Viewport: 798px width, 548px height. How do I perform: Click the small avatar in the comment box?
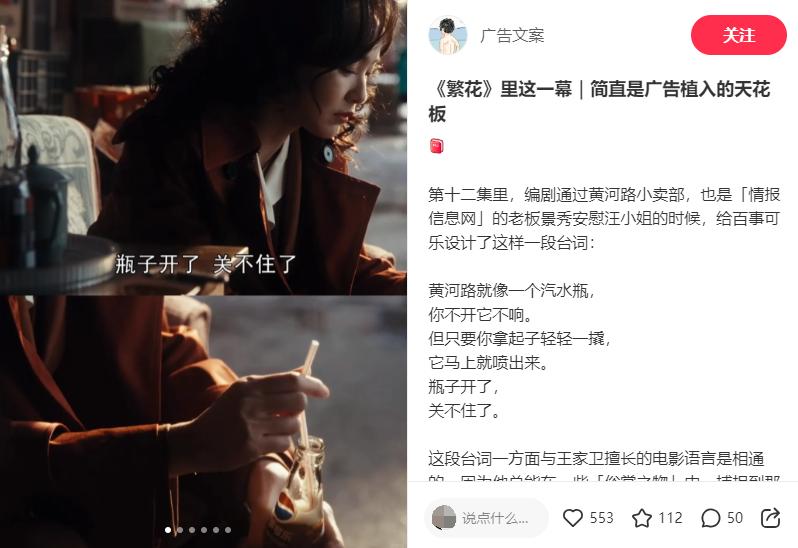(444, 518)
